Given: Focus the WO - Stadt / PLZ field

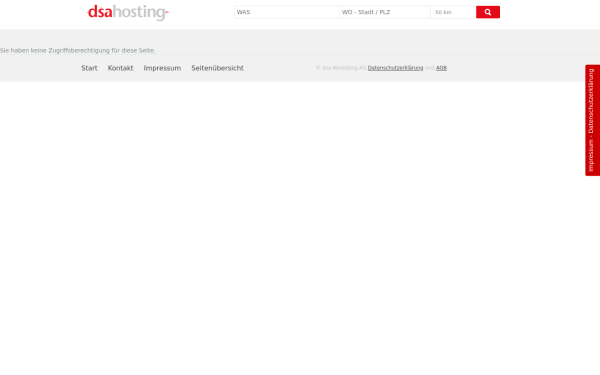Looking at the screenshot, I should click(385, 12).
